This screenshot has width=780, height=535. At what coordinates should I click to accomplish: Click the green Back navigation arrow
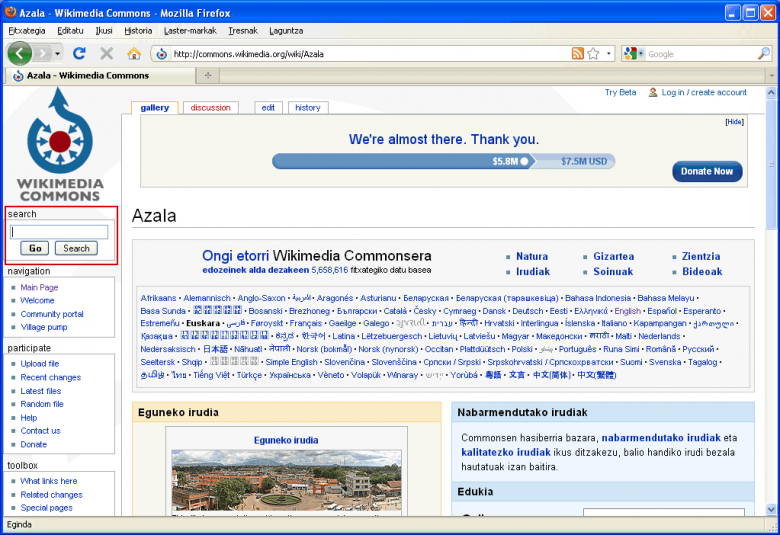click(20, 53)
